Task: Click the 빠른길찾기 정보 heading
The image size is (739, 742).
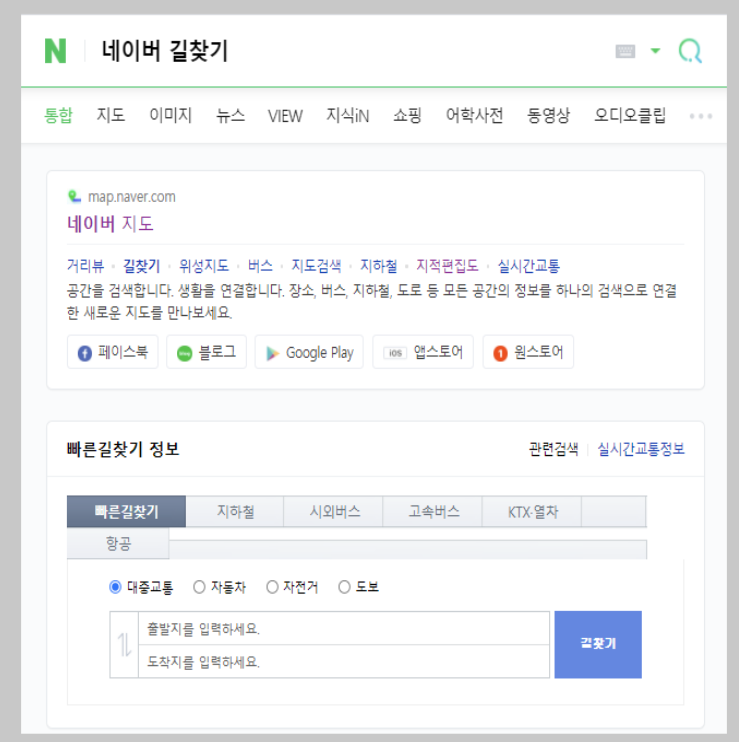Action: point(123,449)
